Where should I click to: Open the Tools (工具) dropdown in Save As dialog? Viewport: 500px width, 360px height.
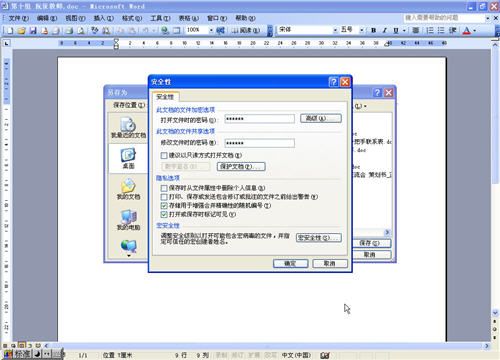tap(360, 106)
